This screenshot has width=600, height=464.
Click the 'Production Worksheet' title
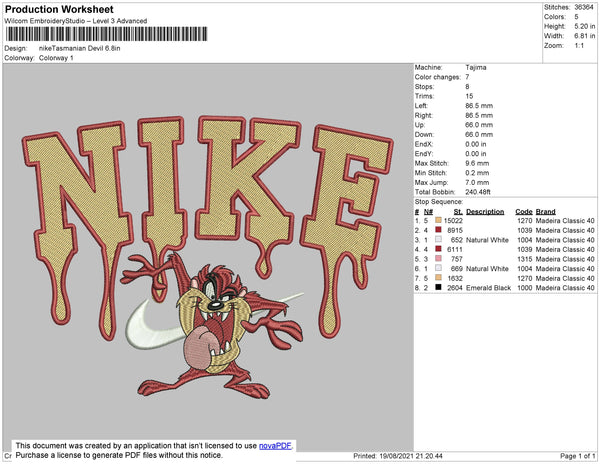click(x=59, y=9)
